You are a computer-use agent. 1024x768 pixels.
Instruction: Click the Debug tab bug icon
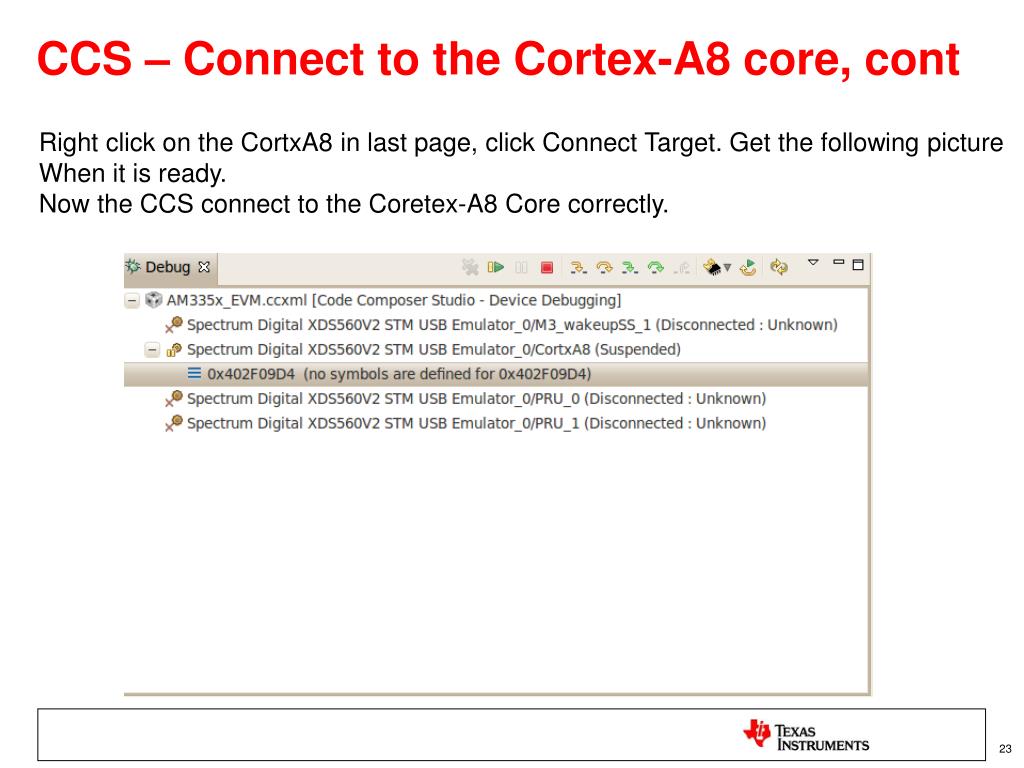tap(133, 266)
